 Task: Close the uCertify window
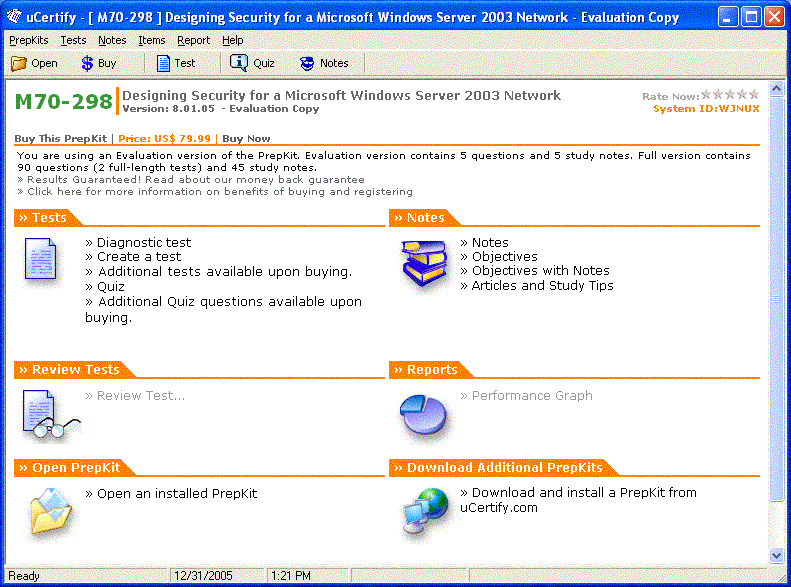(x=774, y=17)
